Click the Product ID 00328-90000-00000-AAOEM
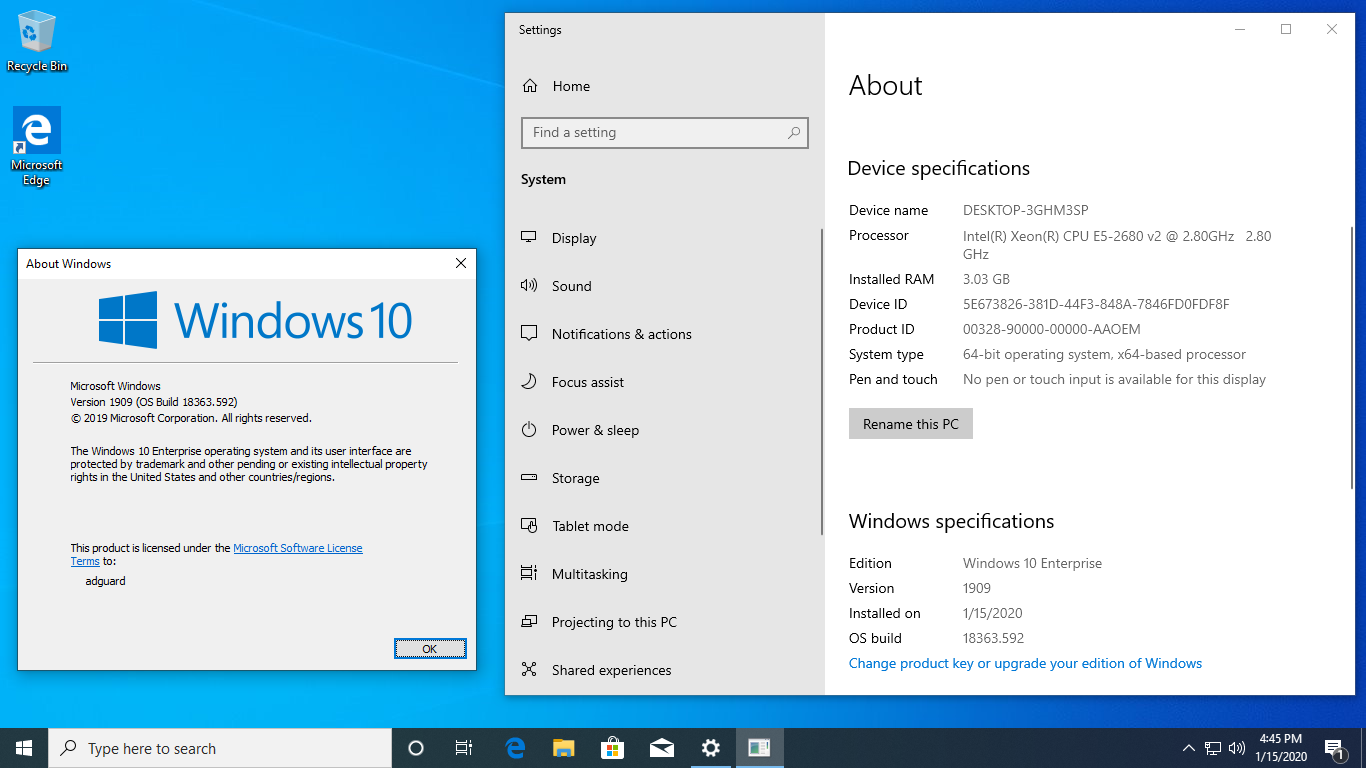 point(1052,329)
